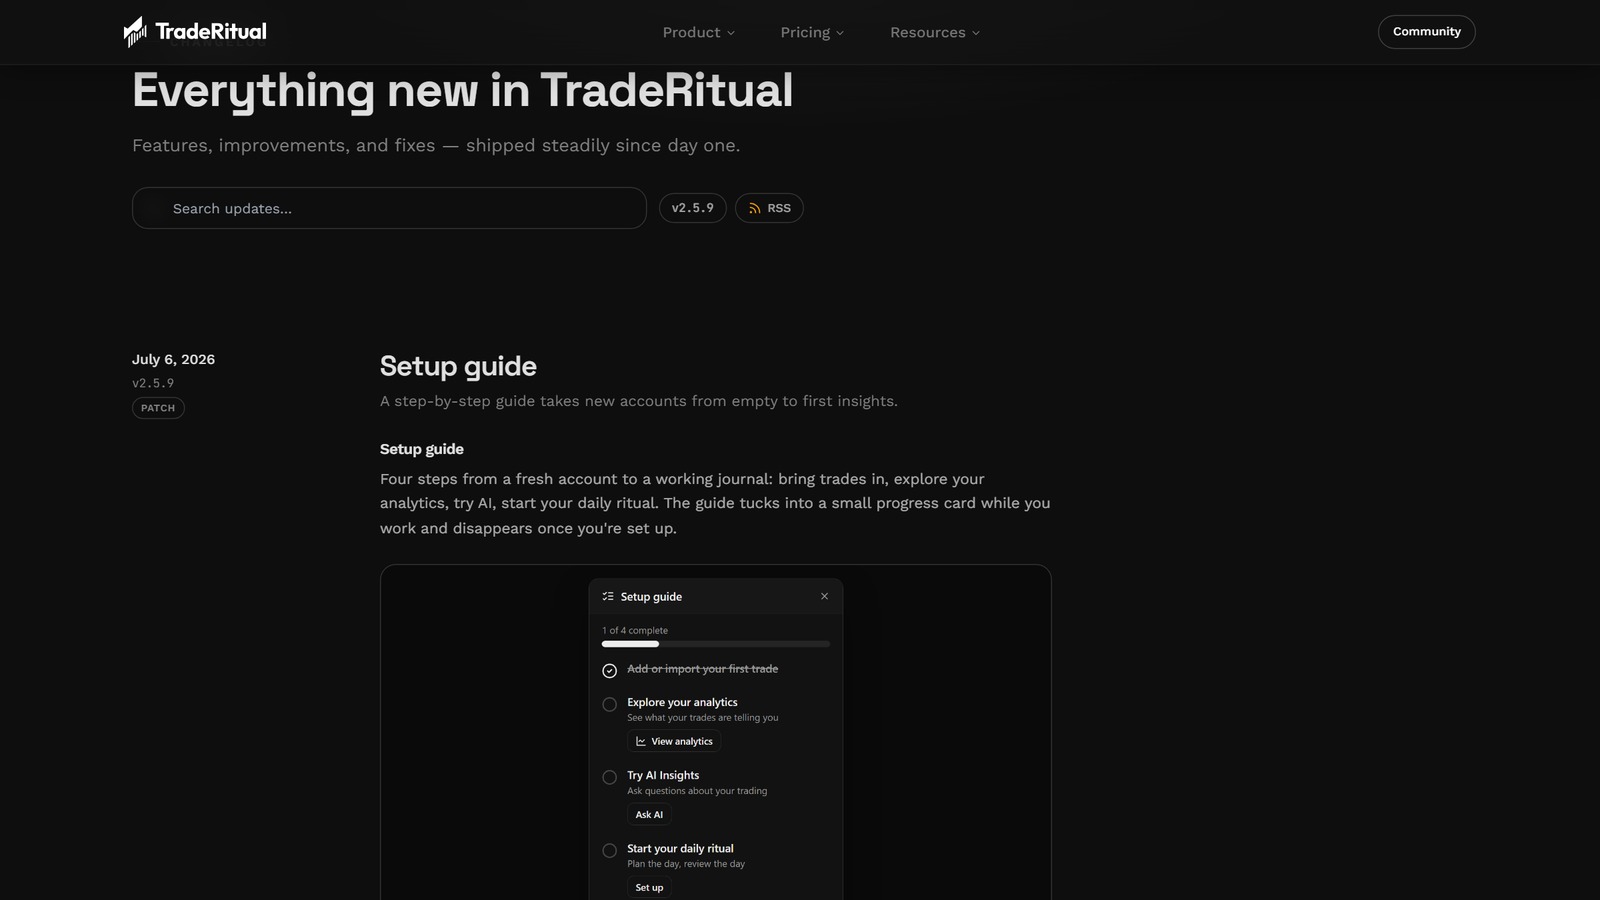
Task: Click the TradeRitual logo icon
Action: point(135,32)
